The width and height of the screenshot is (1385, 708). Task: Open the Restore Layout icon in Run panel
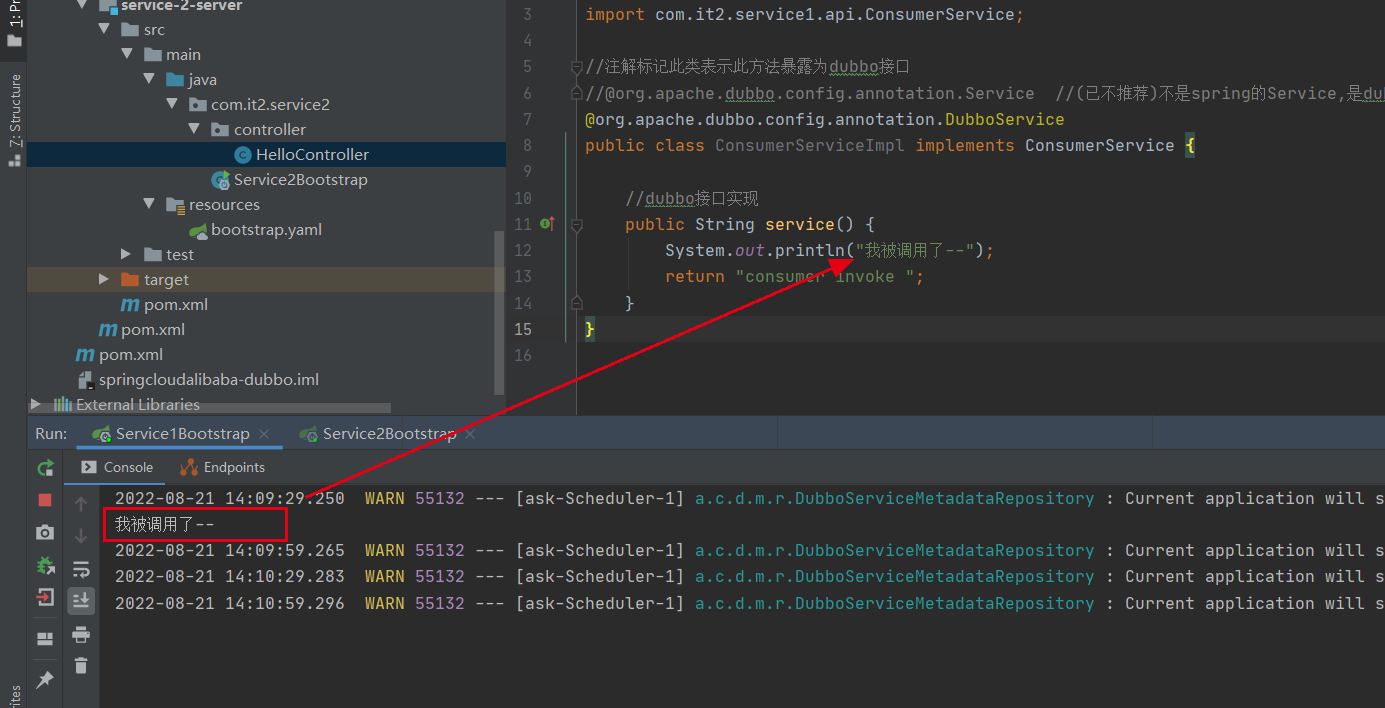45,639
